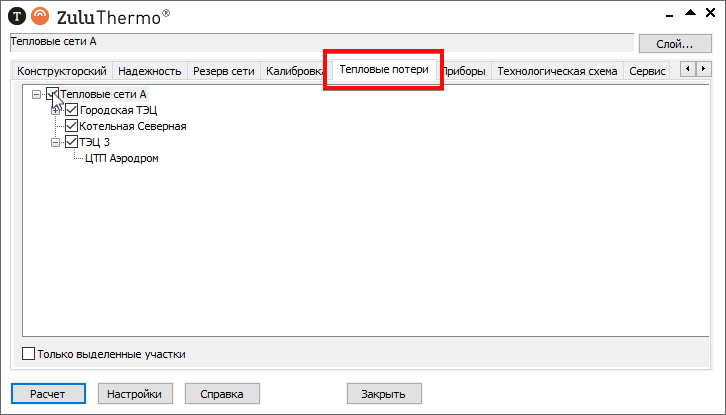The width and height of the screenshot is (726, 415).
Task: Uncheck the Котельная Северная checkbox
Action: tap(71, 126)
